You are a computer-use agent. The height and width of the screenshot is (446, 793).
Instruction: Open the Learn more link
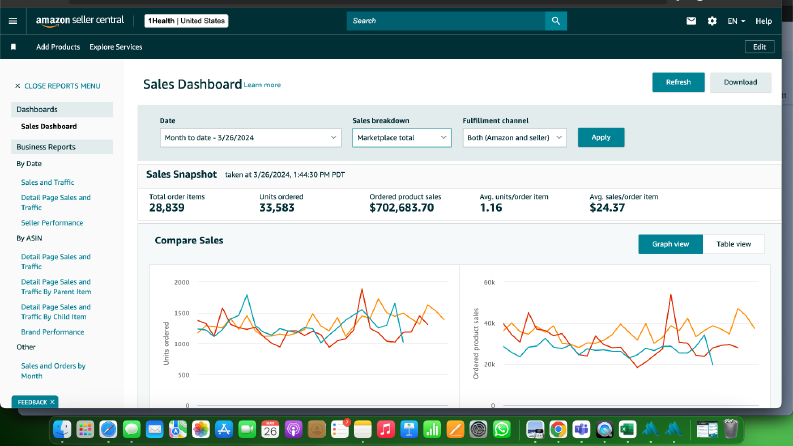tap(262, 85)
